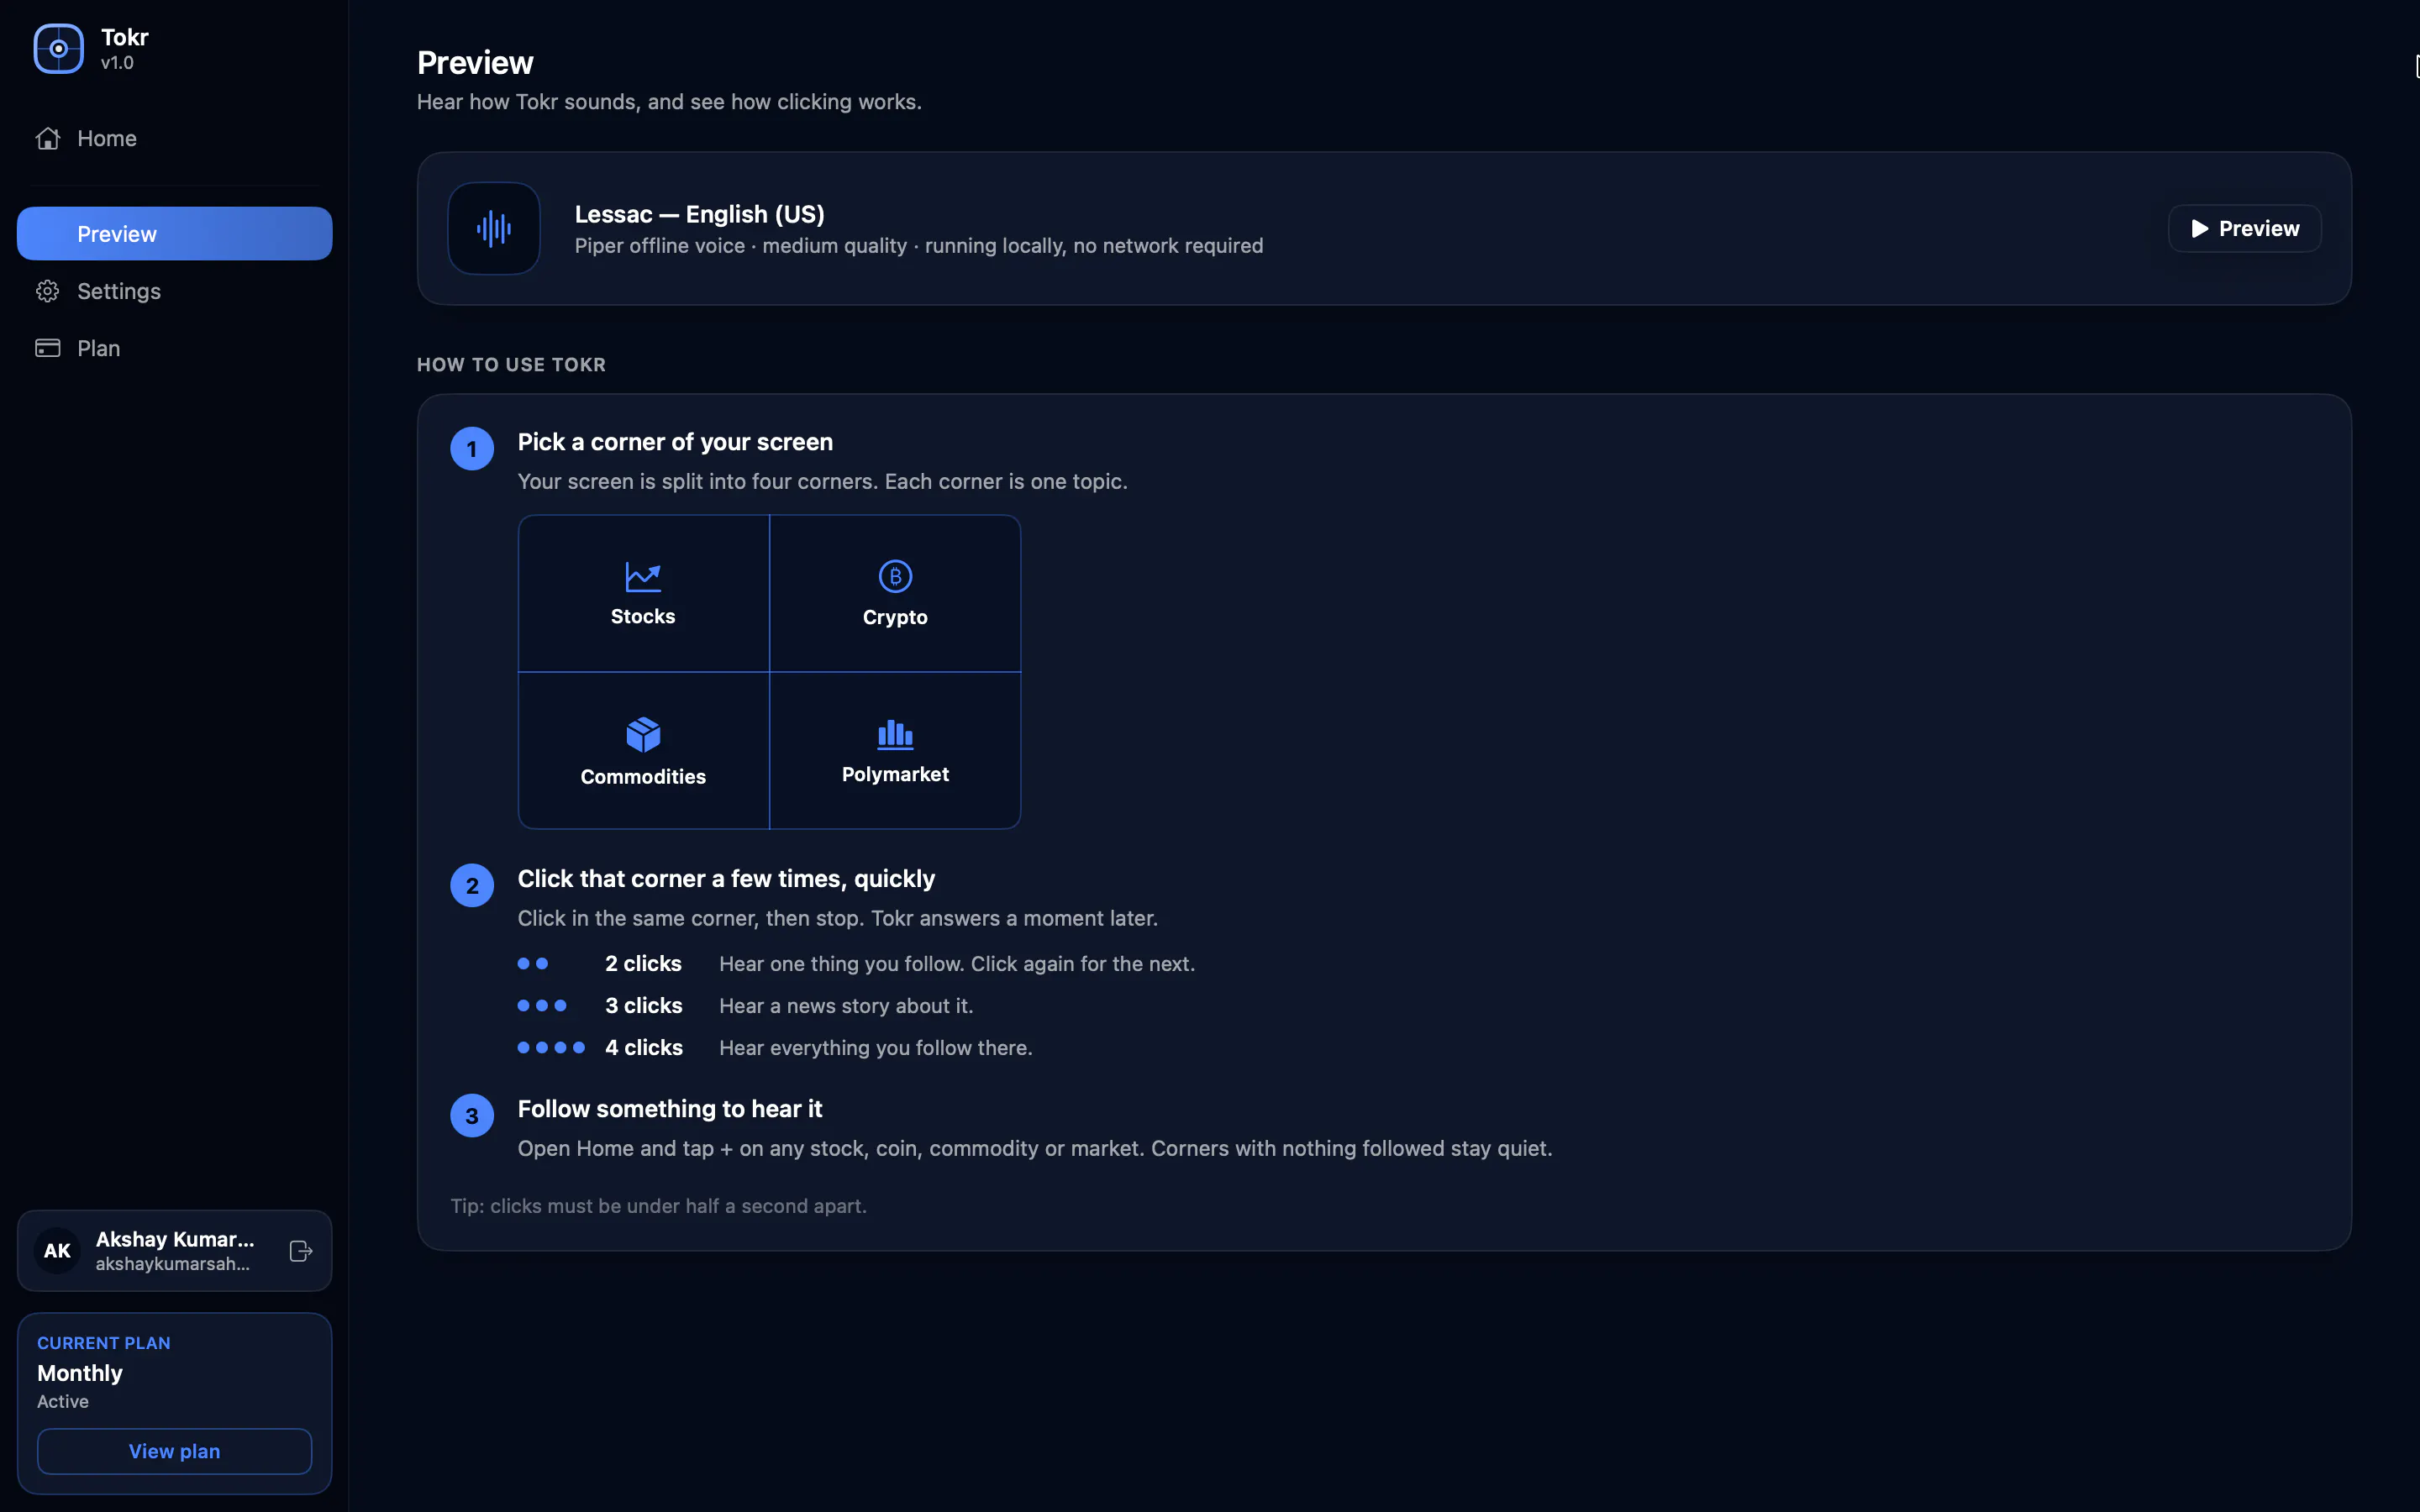This screenshot has height=1512, width=2420.
Task: Click the 'Pick a corner of your screen' heading
Action: click(x=675, y=442)
